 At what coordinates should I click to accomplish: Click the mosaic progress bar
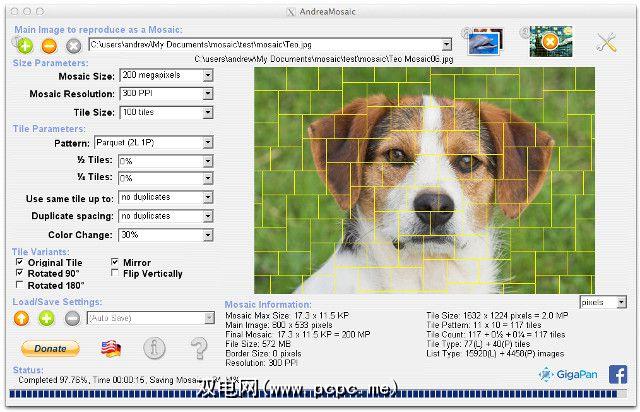(x=318, y=394)
